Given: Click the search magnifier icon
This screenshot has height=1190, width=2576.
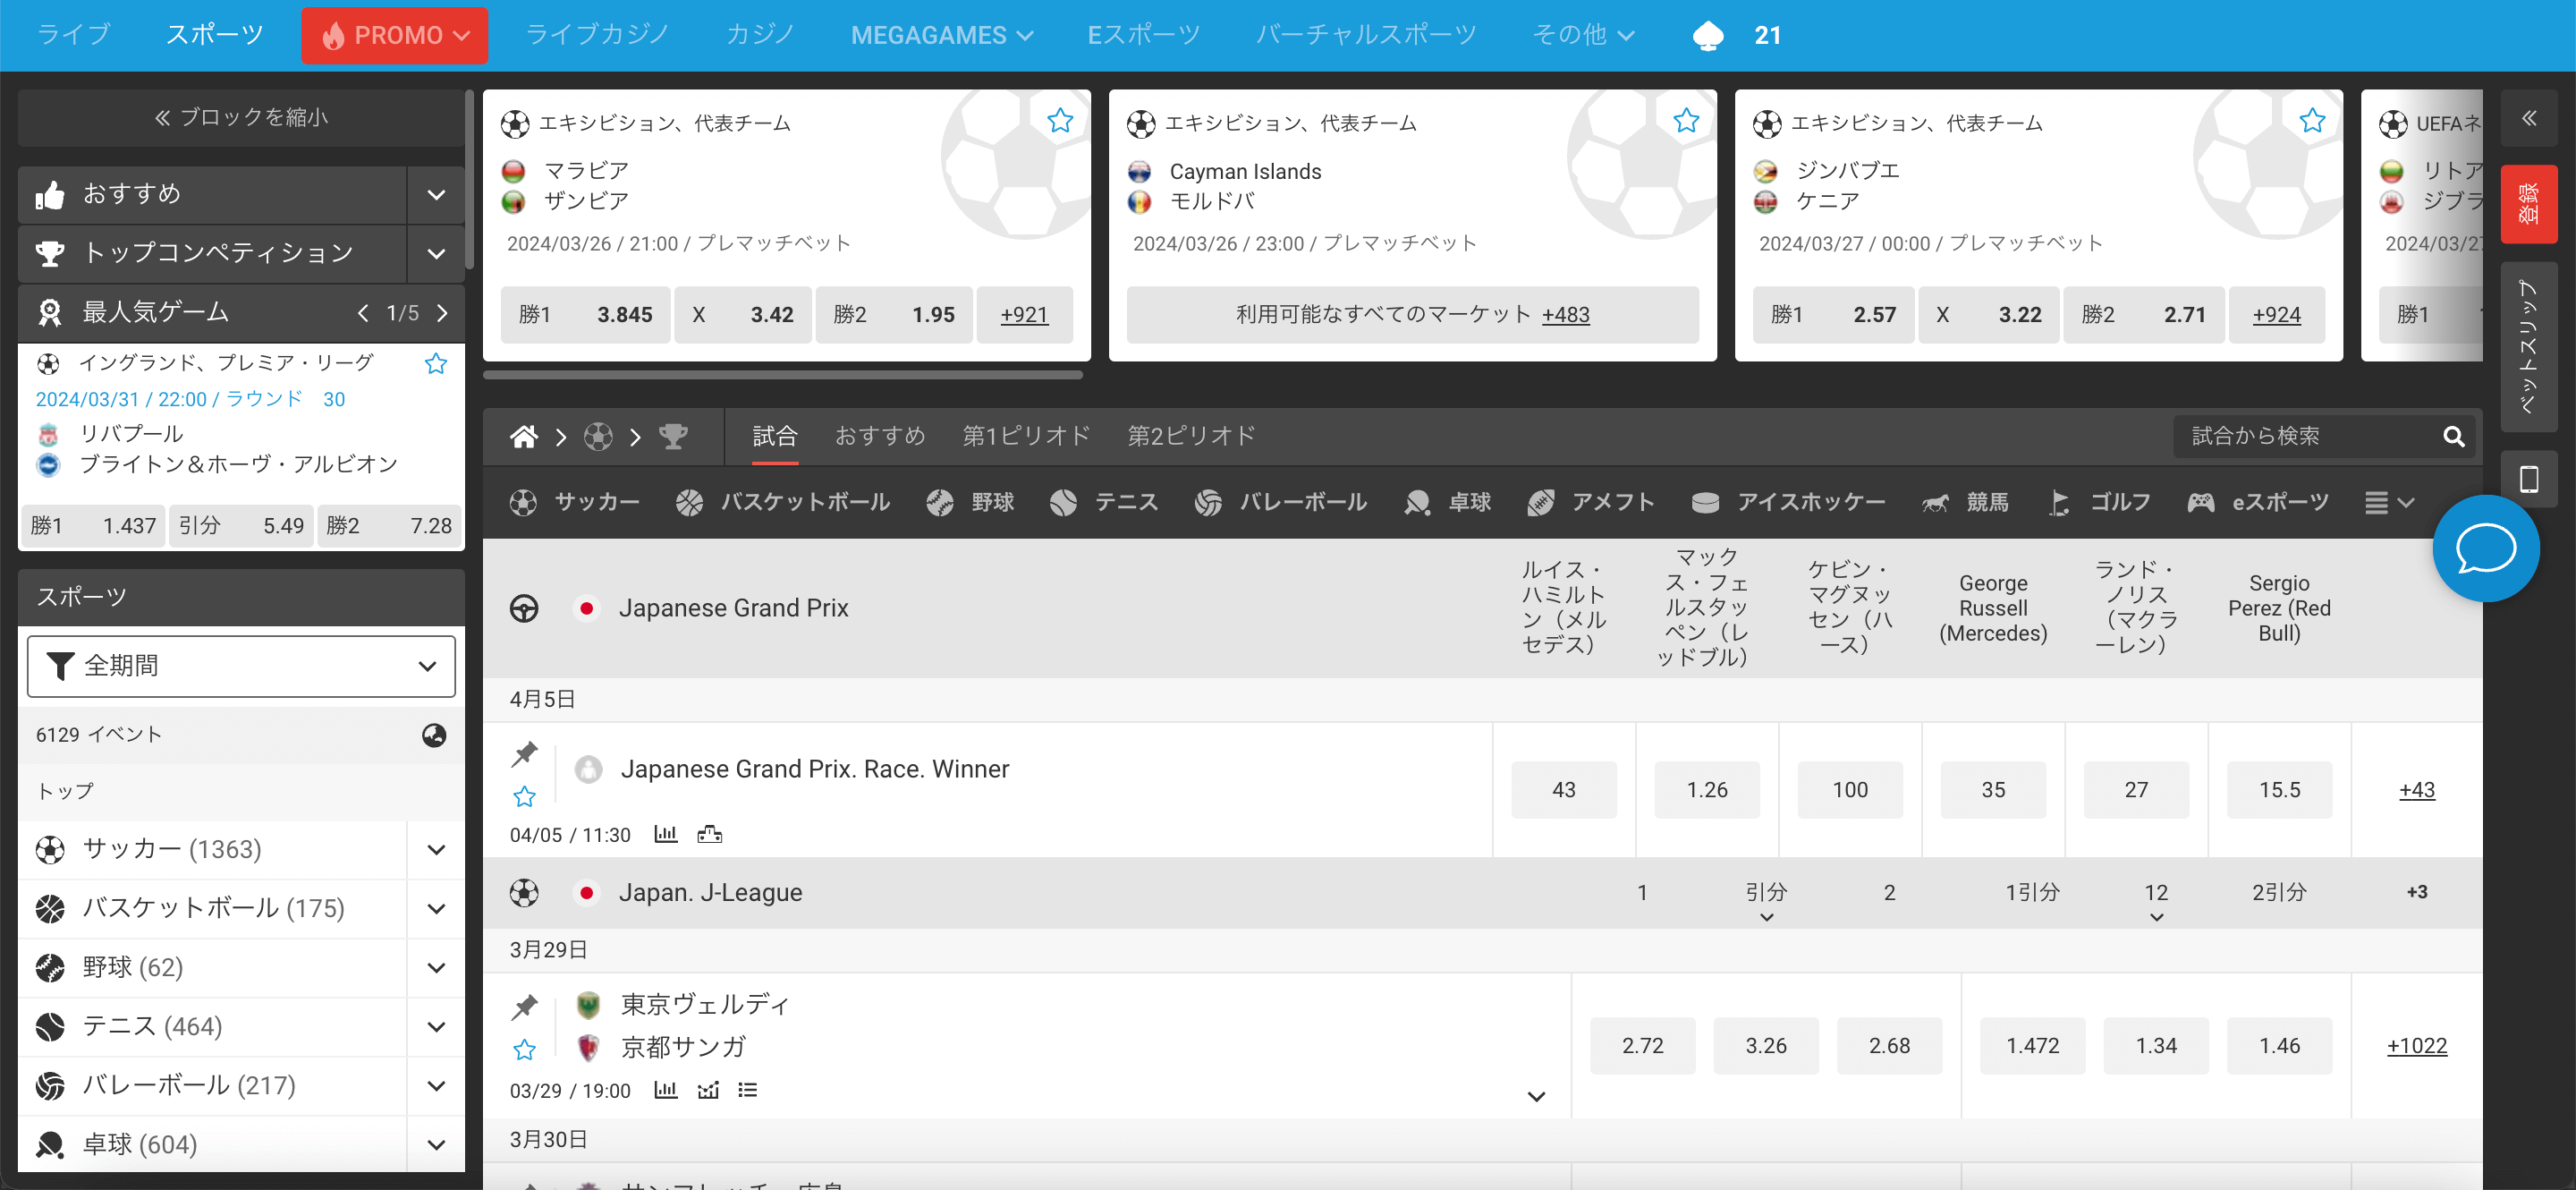Looking at the screenshot, I should pos(2453,437).
